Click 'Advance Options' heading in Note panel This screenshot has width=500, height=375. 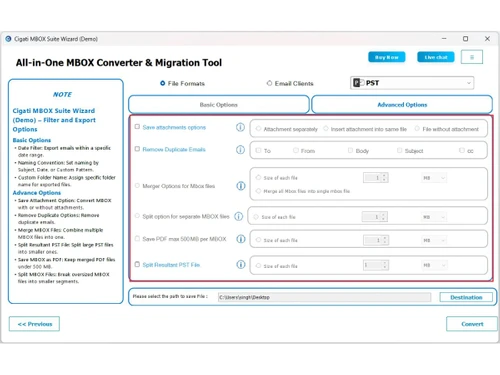tap(37, 193)
